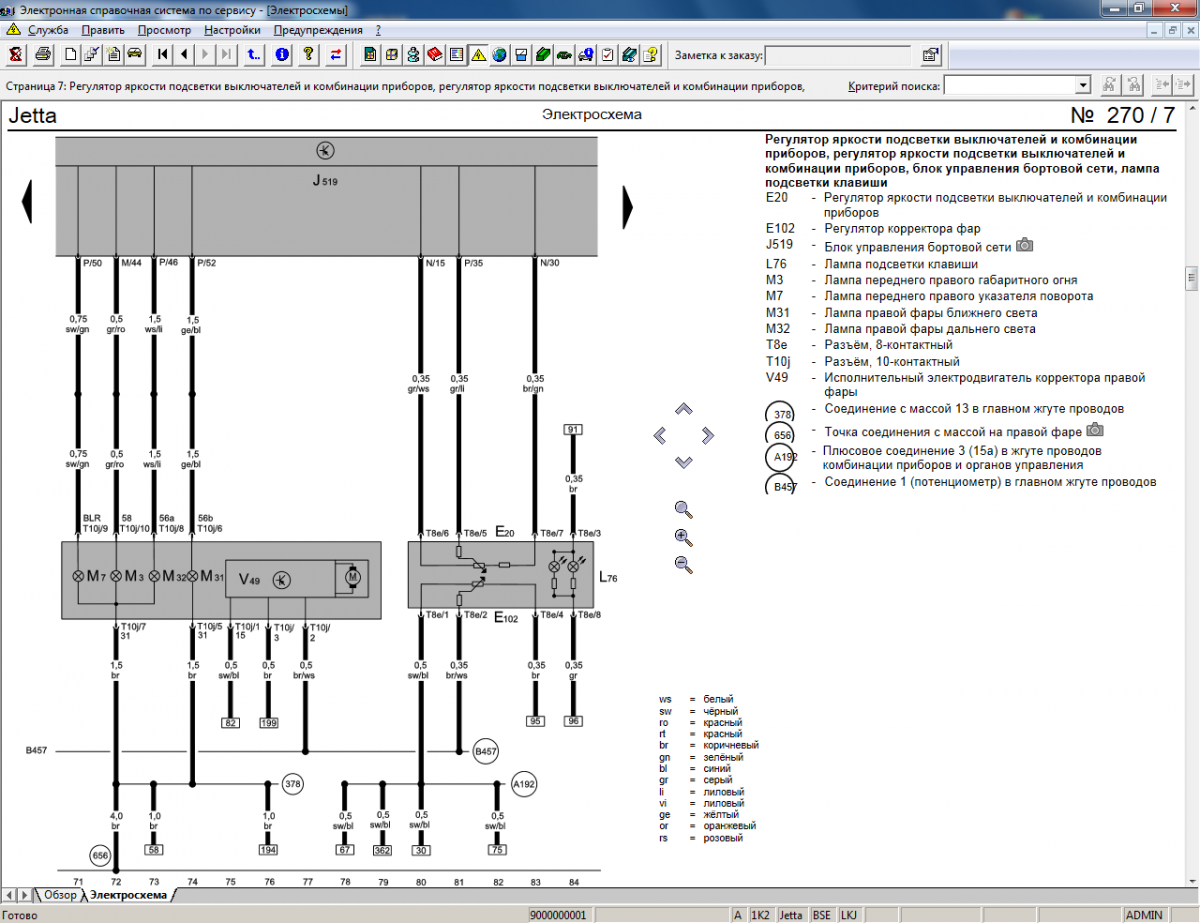Click the second binoculars search icon

(1133, 85)
